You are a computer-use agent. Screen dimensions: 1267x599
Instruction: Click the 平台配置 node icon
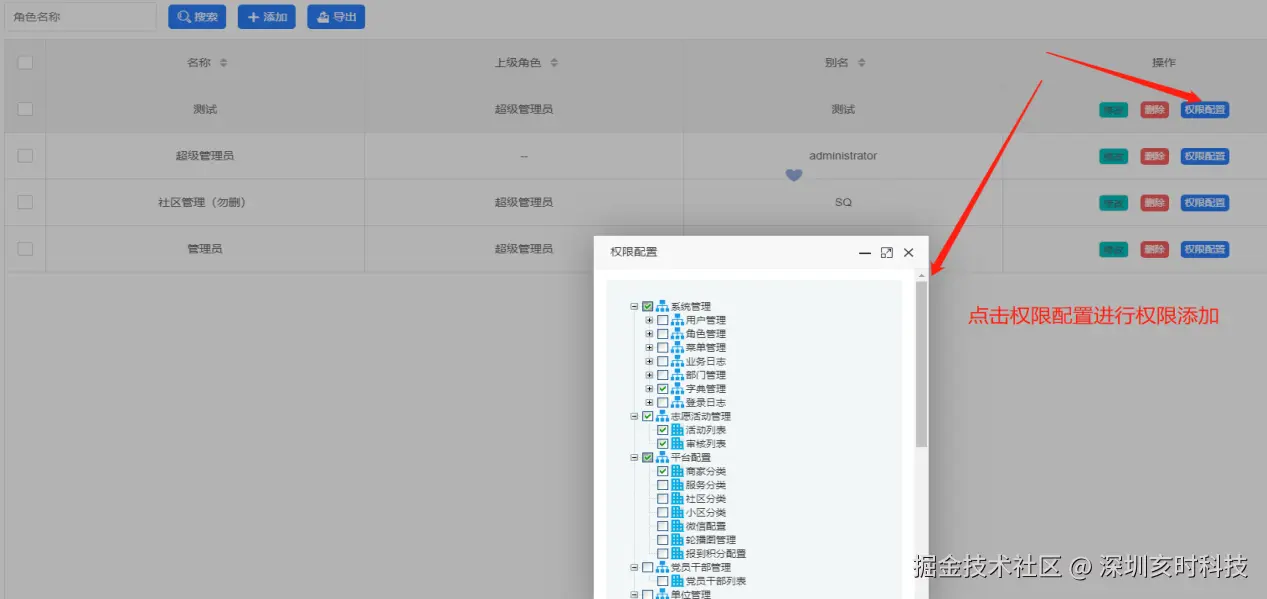(x=662, y=457)
